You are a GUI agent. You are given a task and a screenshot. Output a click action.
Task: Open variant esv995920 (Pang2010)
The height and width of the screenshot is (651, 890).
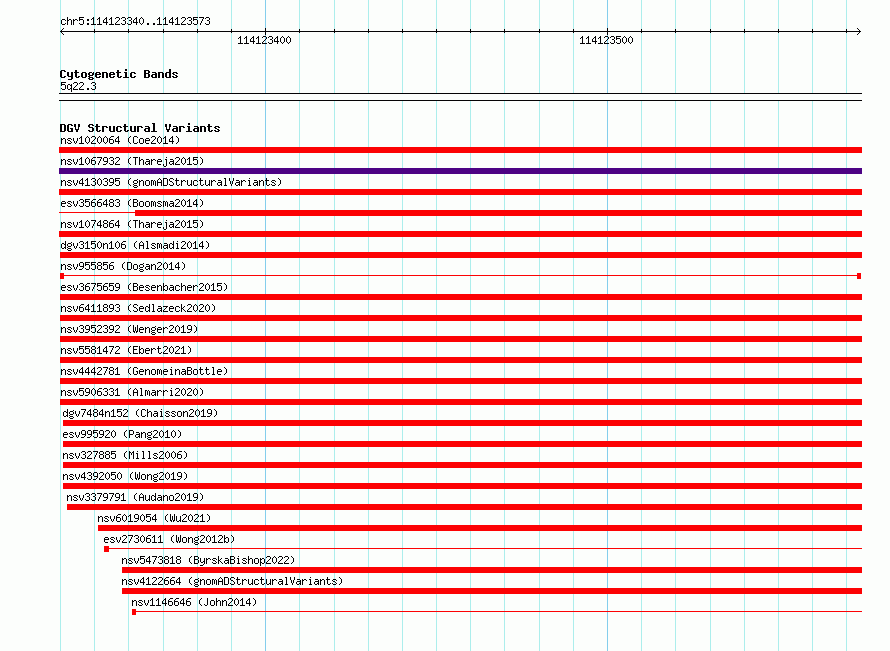122,434
